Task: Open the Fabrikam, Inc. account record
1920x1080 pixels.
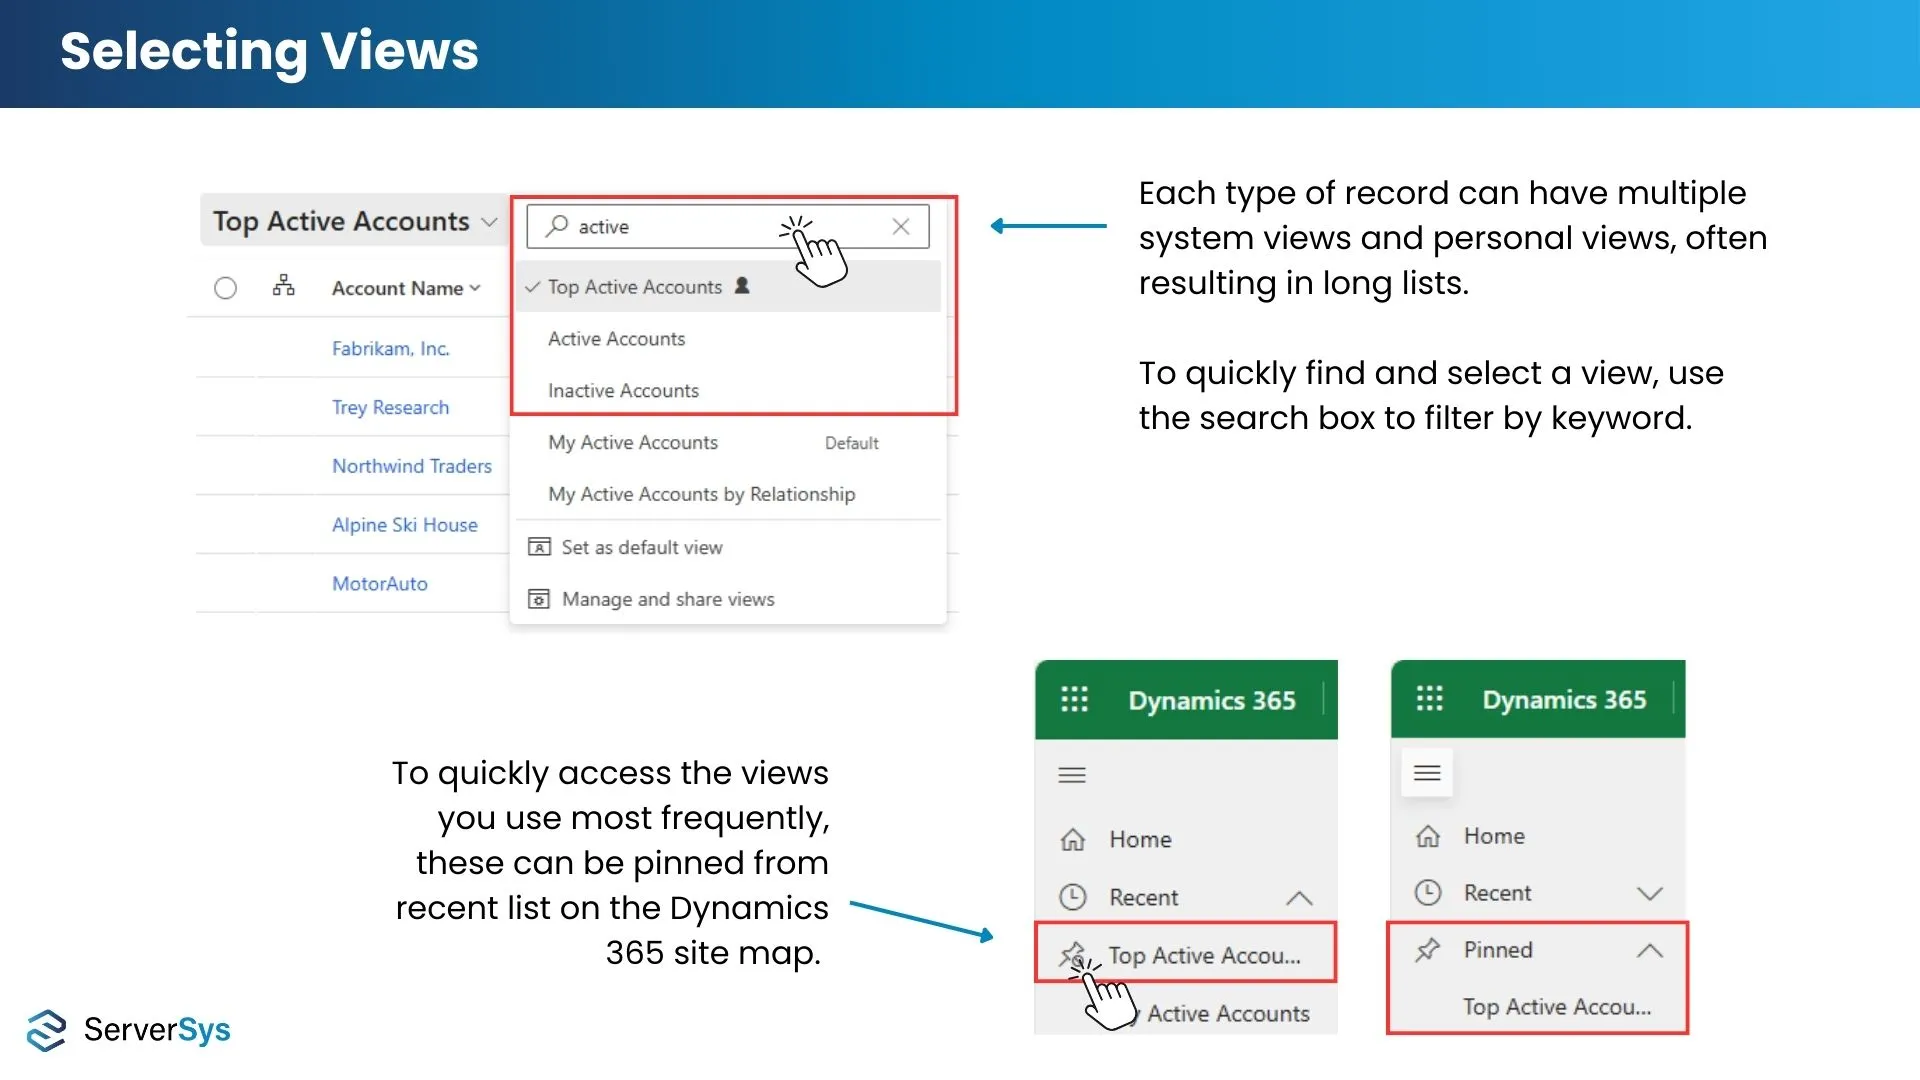Action: coord(391,348)
